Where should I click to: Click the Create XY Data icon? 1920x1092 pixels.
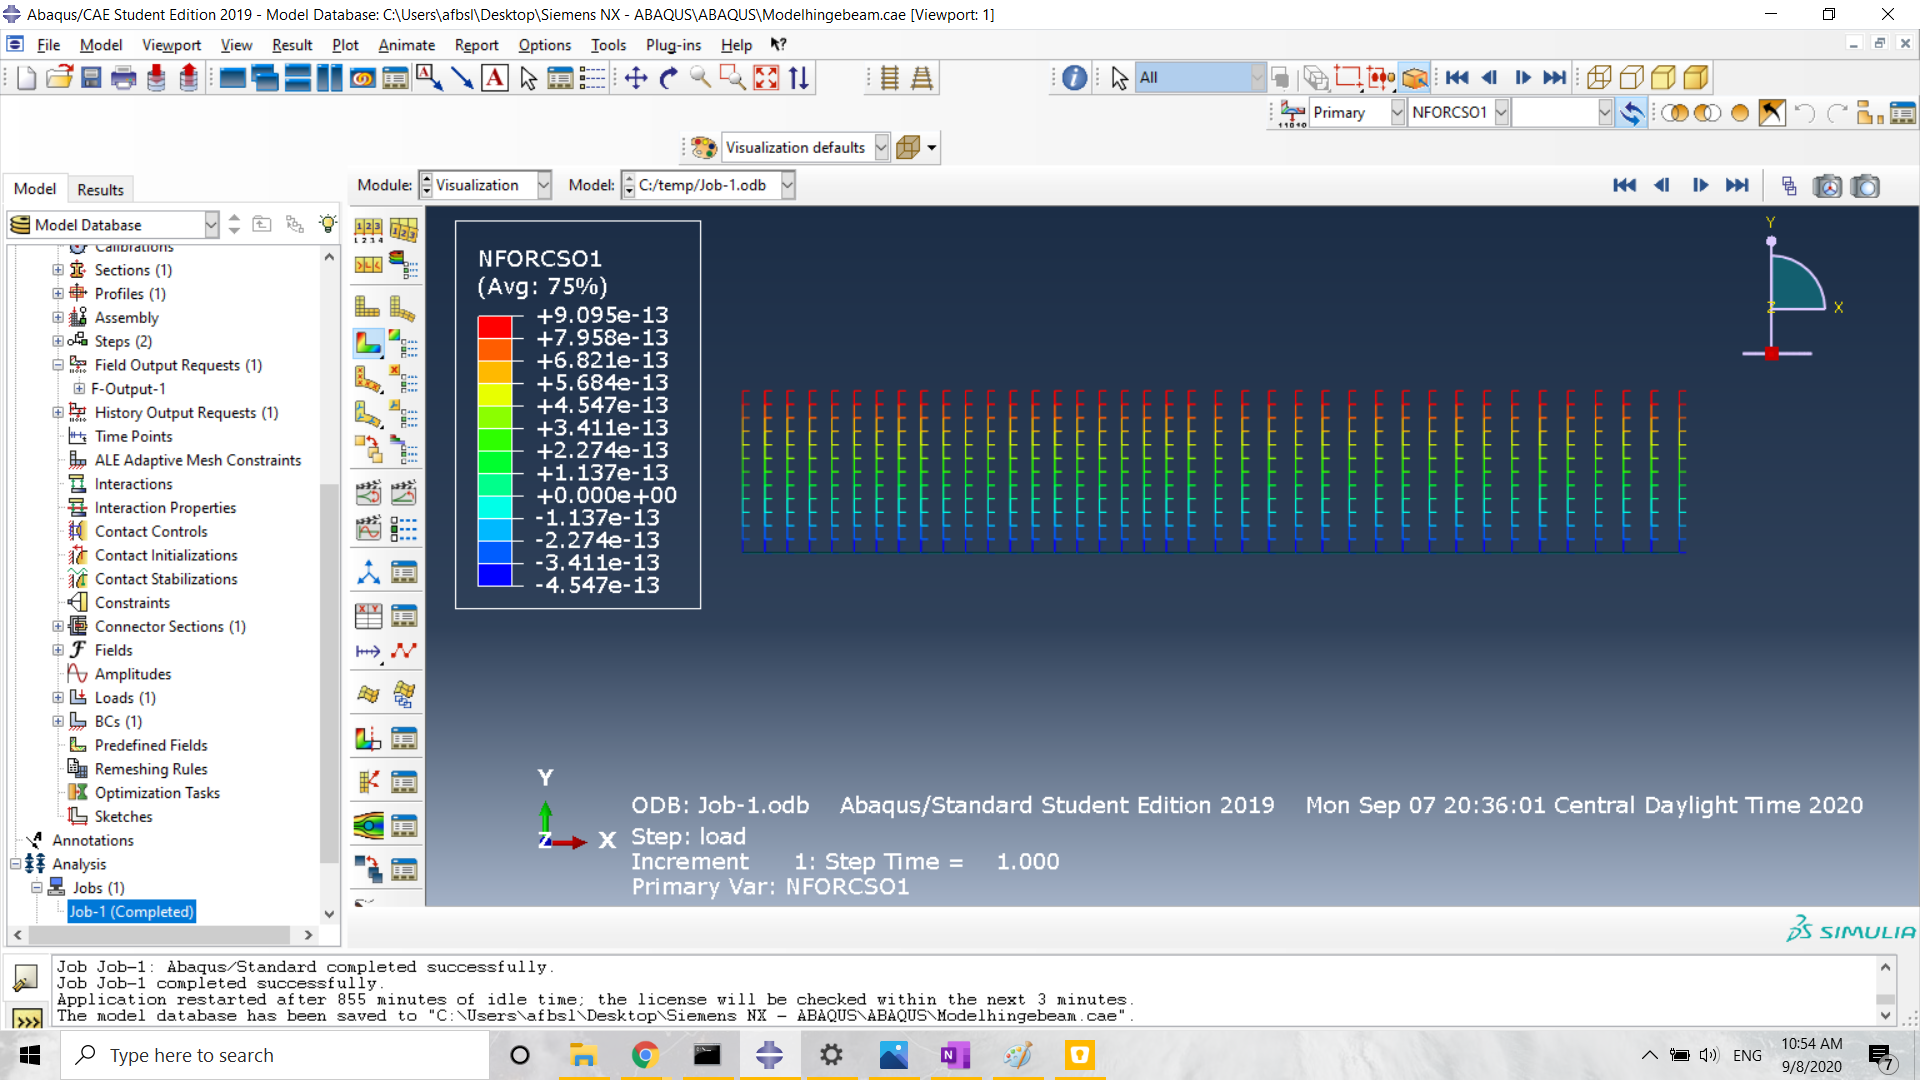coord(368,616)
